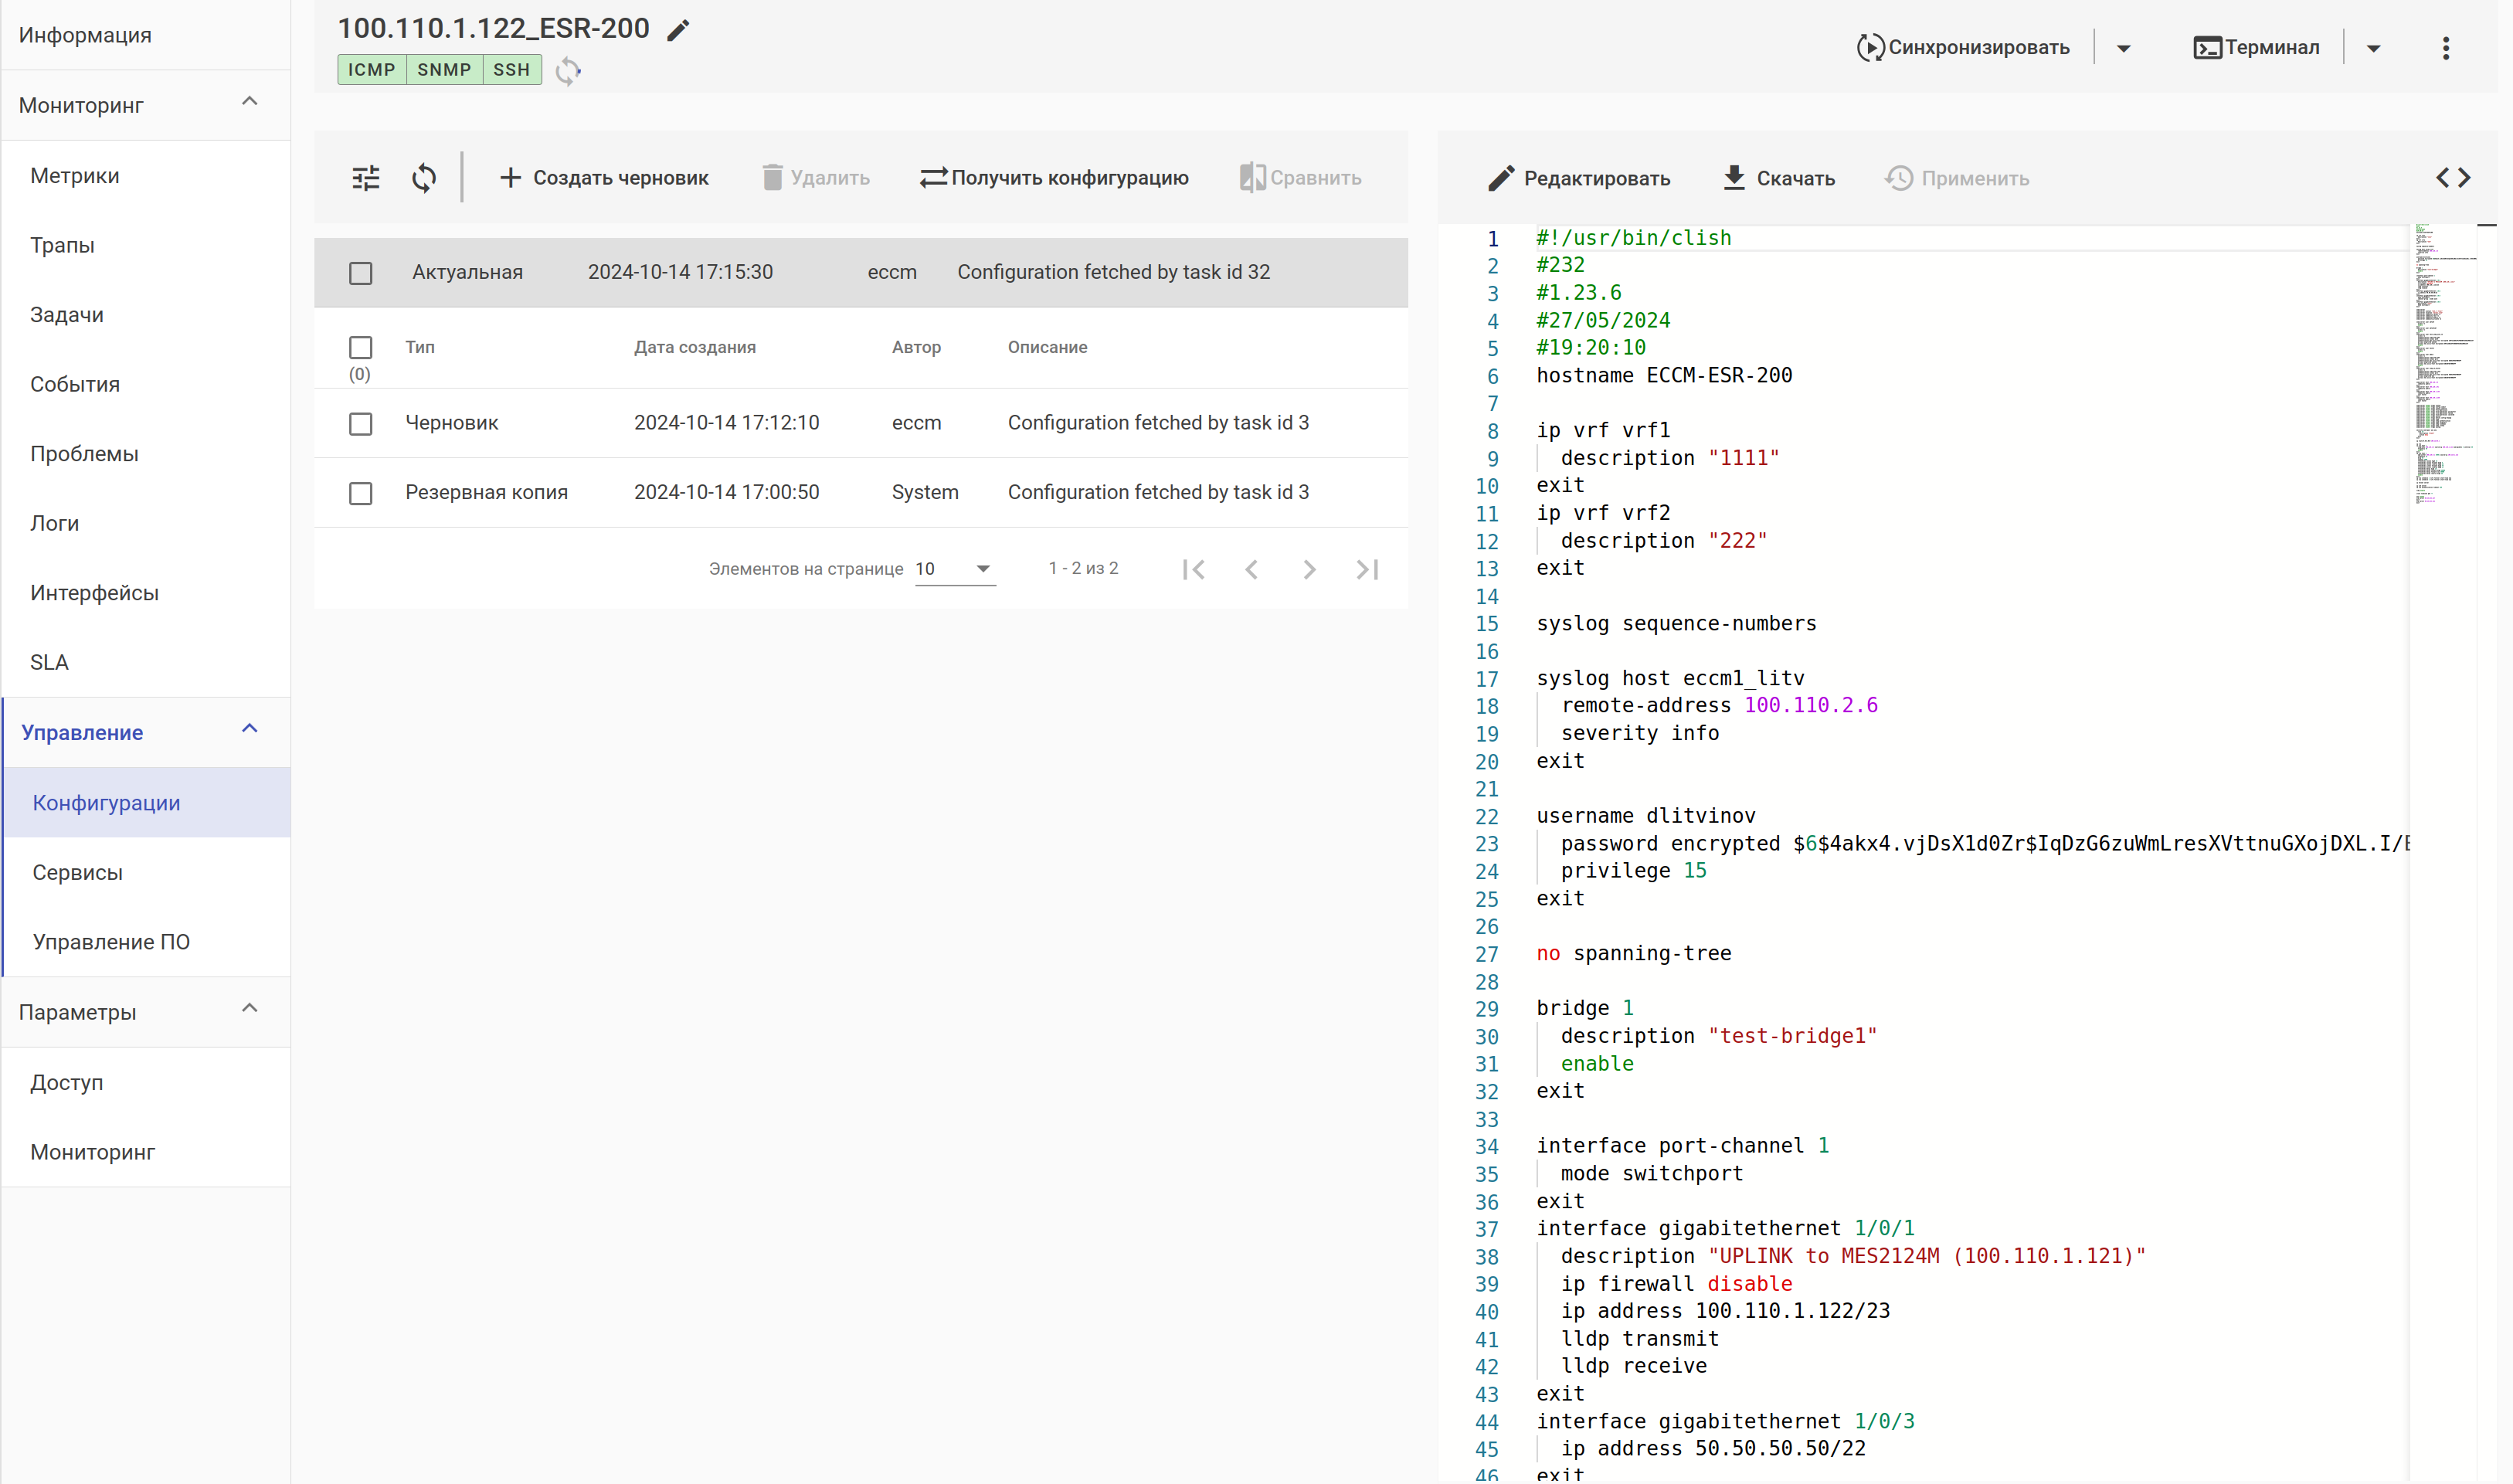Click the filter settings sliders icon

(x=366, y=178)
